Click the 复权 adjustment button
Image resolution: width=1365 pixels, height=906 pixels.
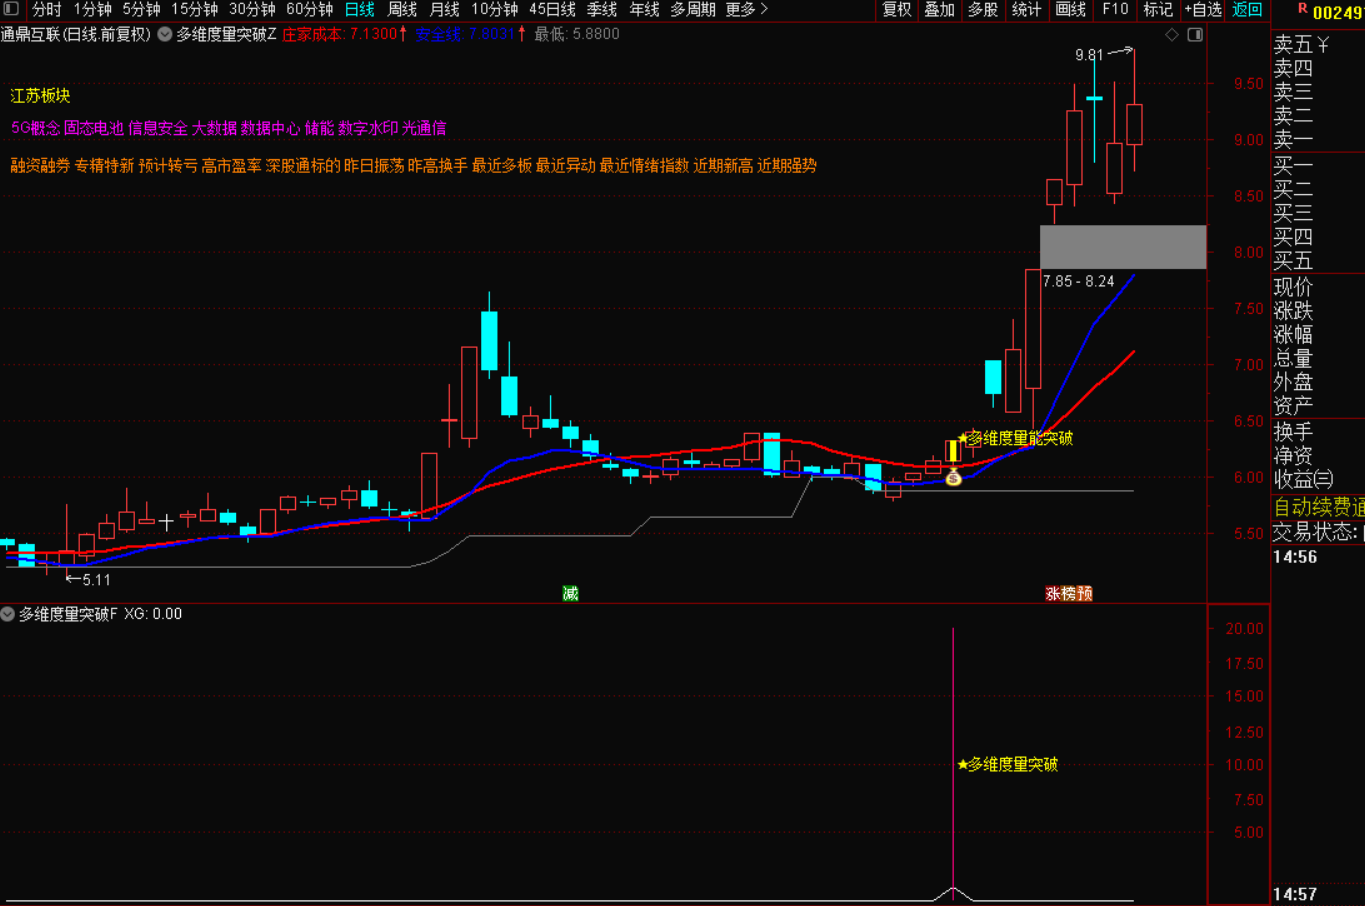point(897,9)
